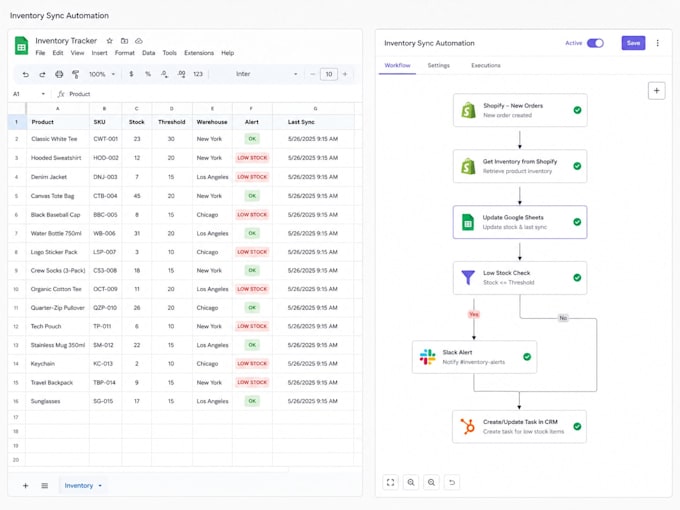Click the second magnifier zoom icon in canvas
This screenshot has width=680, height=510.
tap(431, 482)
